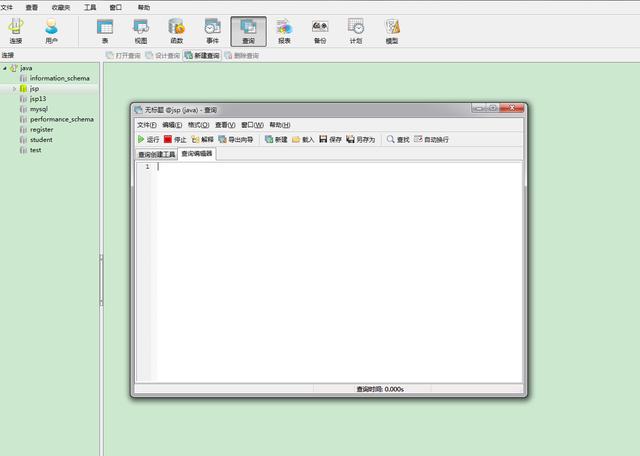Click 新建查询 button in object bar
The image size is (640, 456).
(x=201, y=56)
